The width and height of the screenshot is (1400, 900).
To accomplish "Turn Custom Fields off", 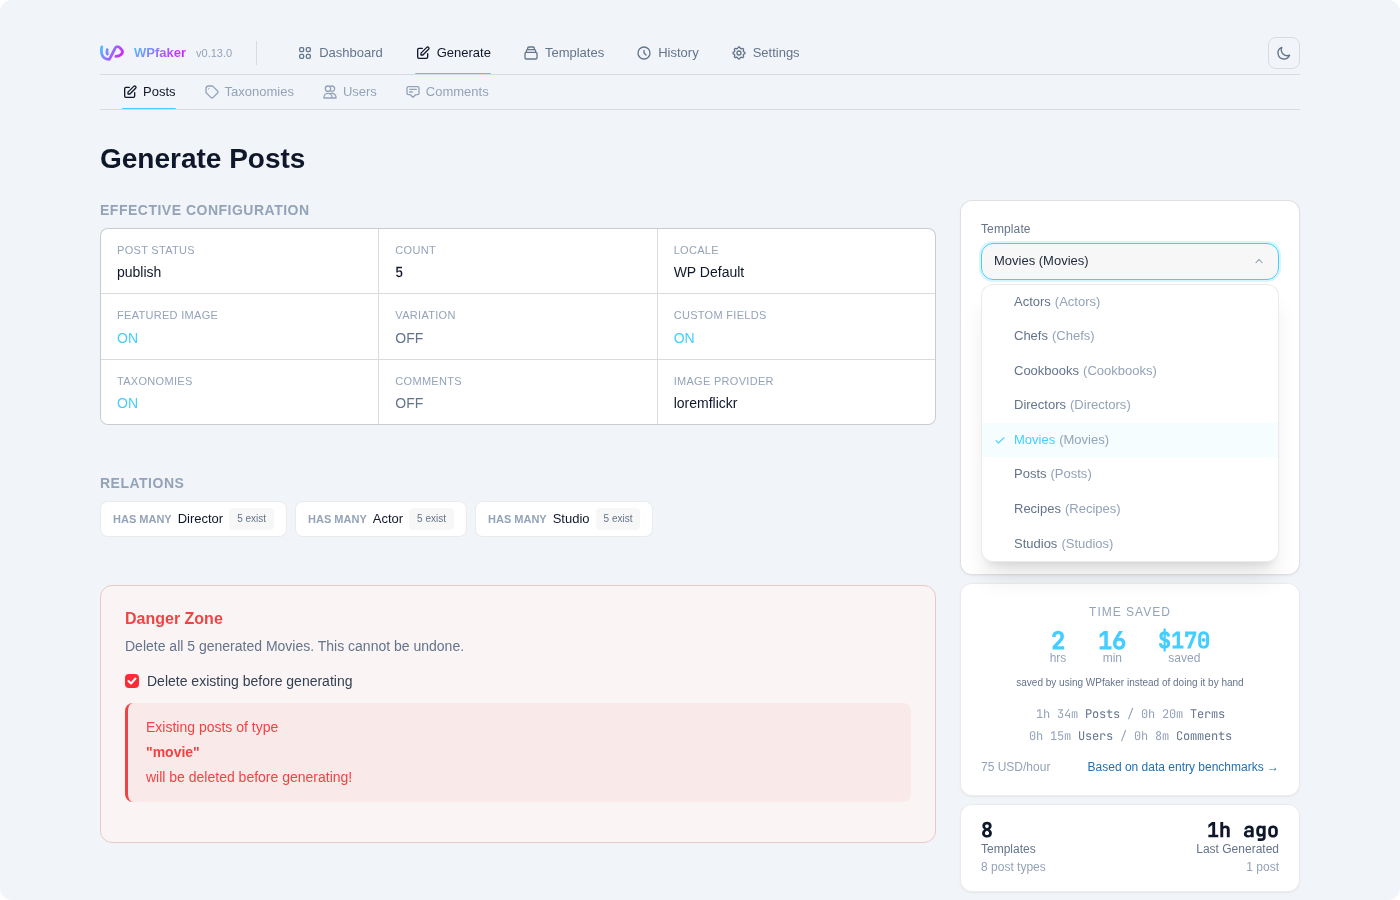I will (684, 338).
